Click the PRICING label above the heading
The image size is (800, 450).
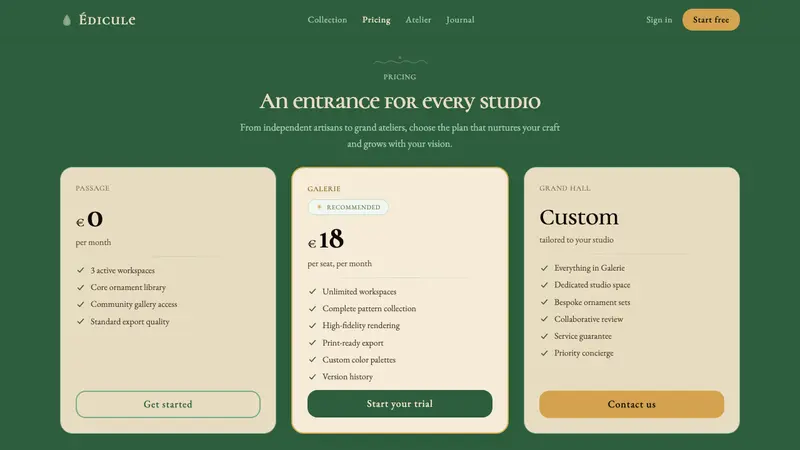point(399,77)
